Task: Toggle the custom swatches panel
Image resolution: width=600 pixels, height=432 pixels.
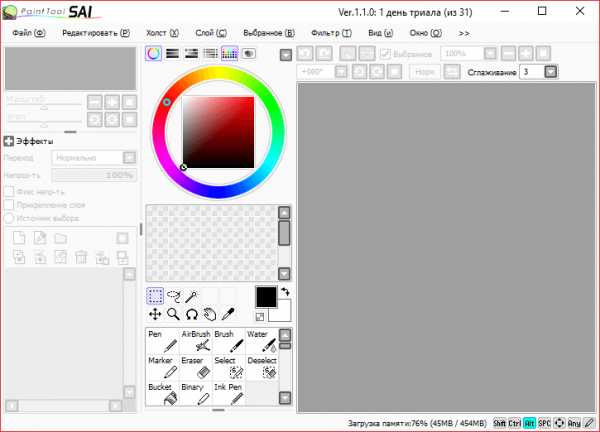Action: tap(230, 54)
